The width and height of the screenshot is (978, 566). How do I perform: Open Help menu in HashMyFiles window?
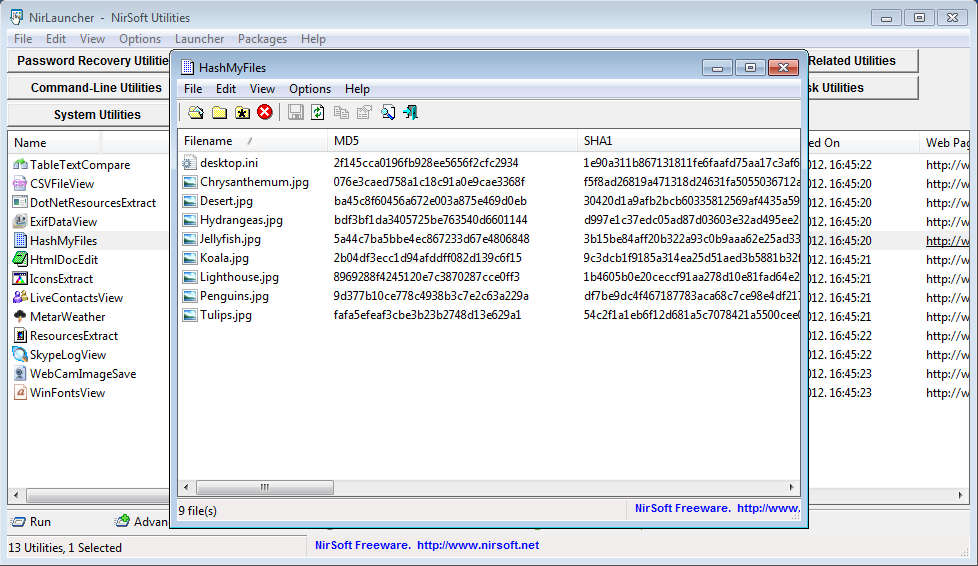(x=357, y=89)
